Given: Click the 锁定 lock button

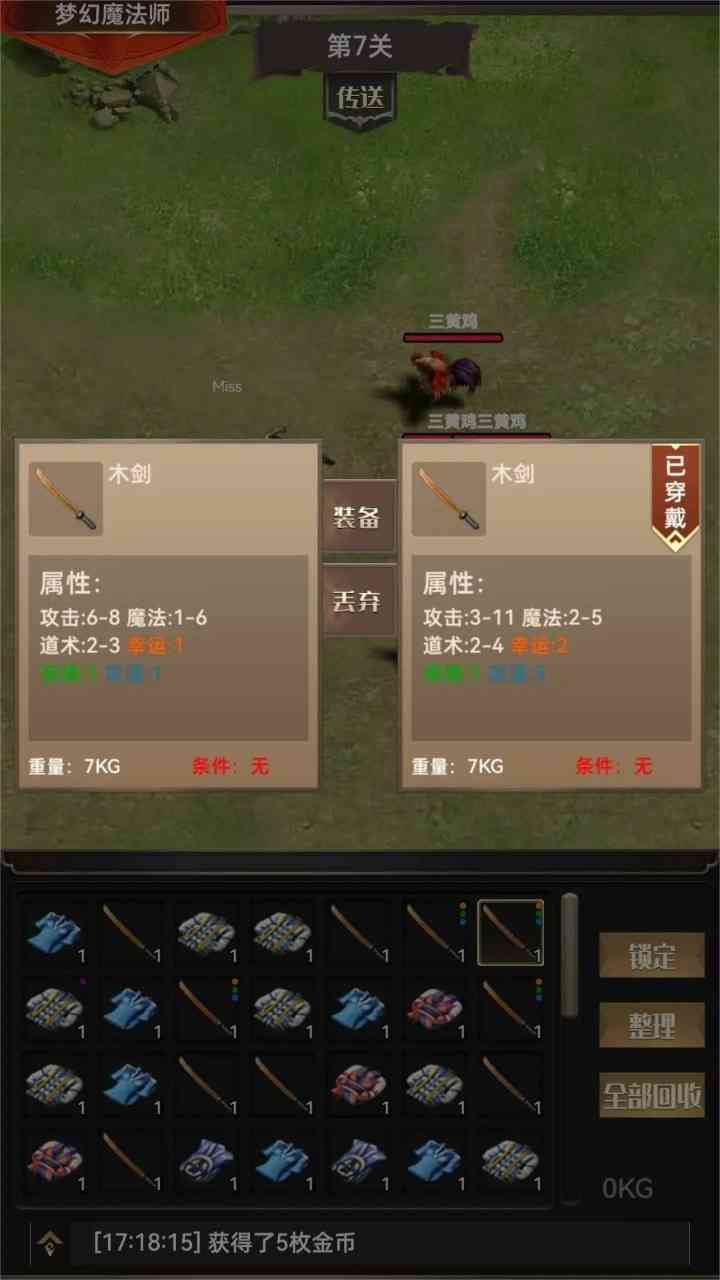Looking at the screenshot, I should pos(652,956).
